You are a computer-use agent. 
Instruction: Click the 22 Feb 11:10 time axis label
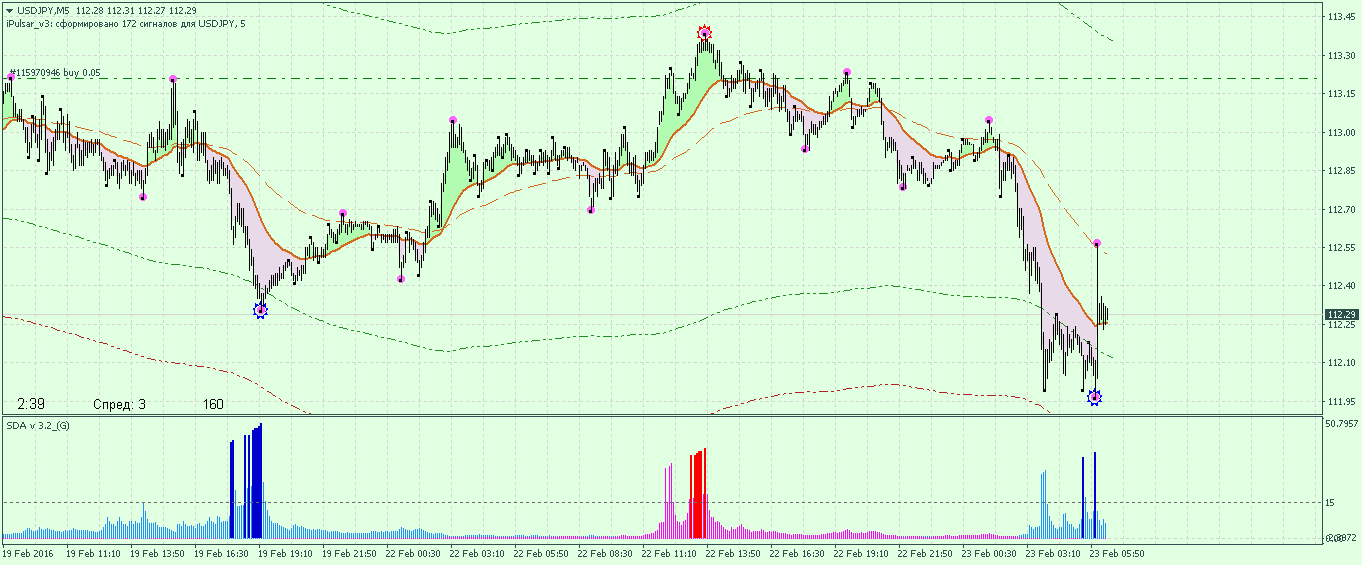pyautogui.click(x=669, y=552)
